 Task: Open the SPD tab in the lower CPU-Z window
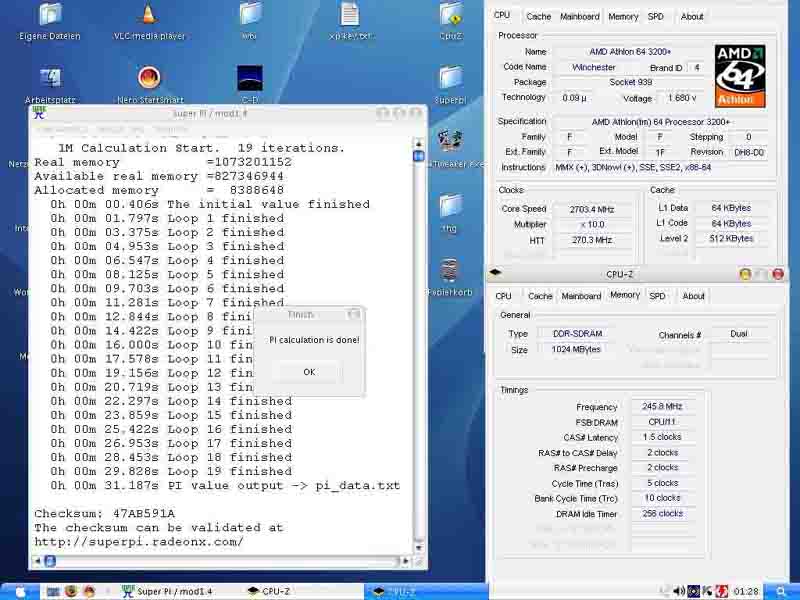[657, 296]
